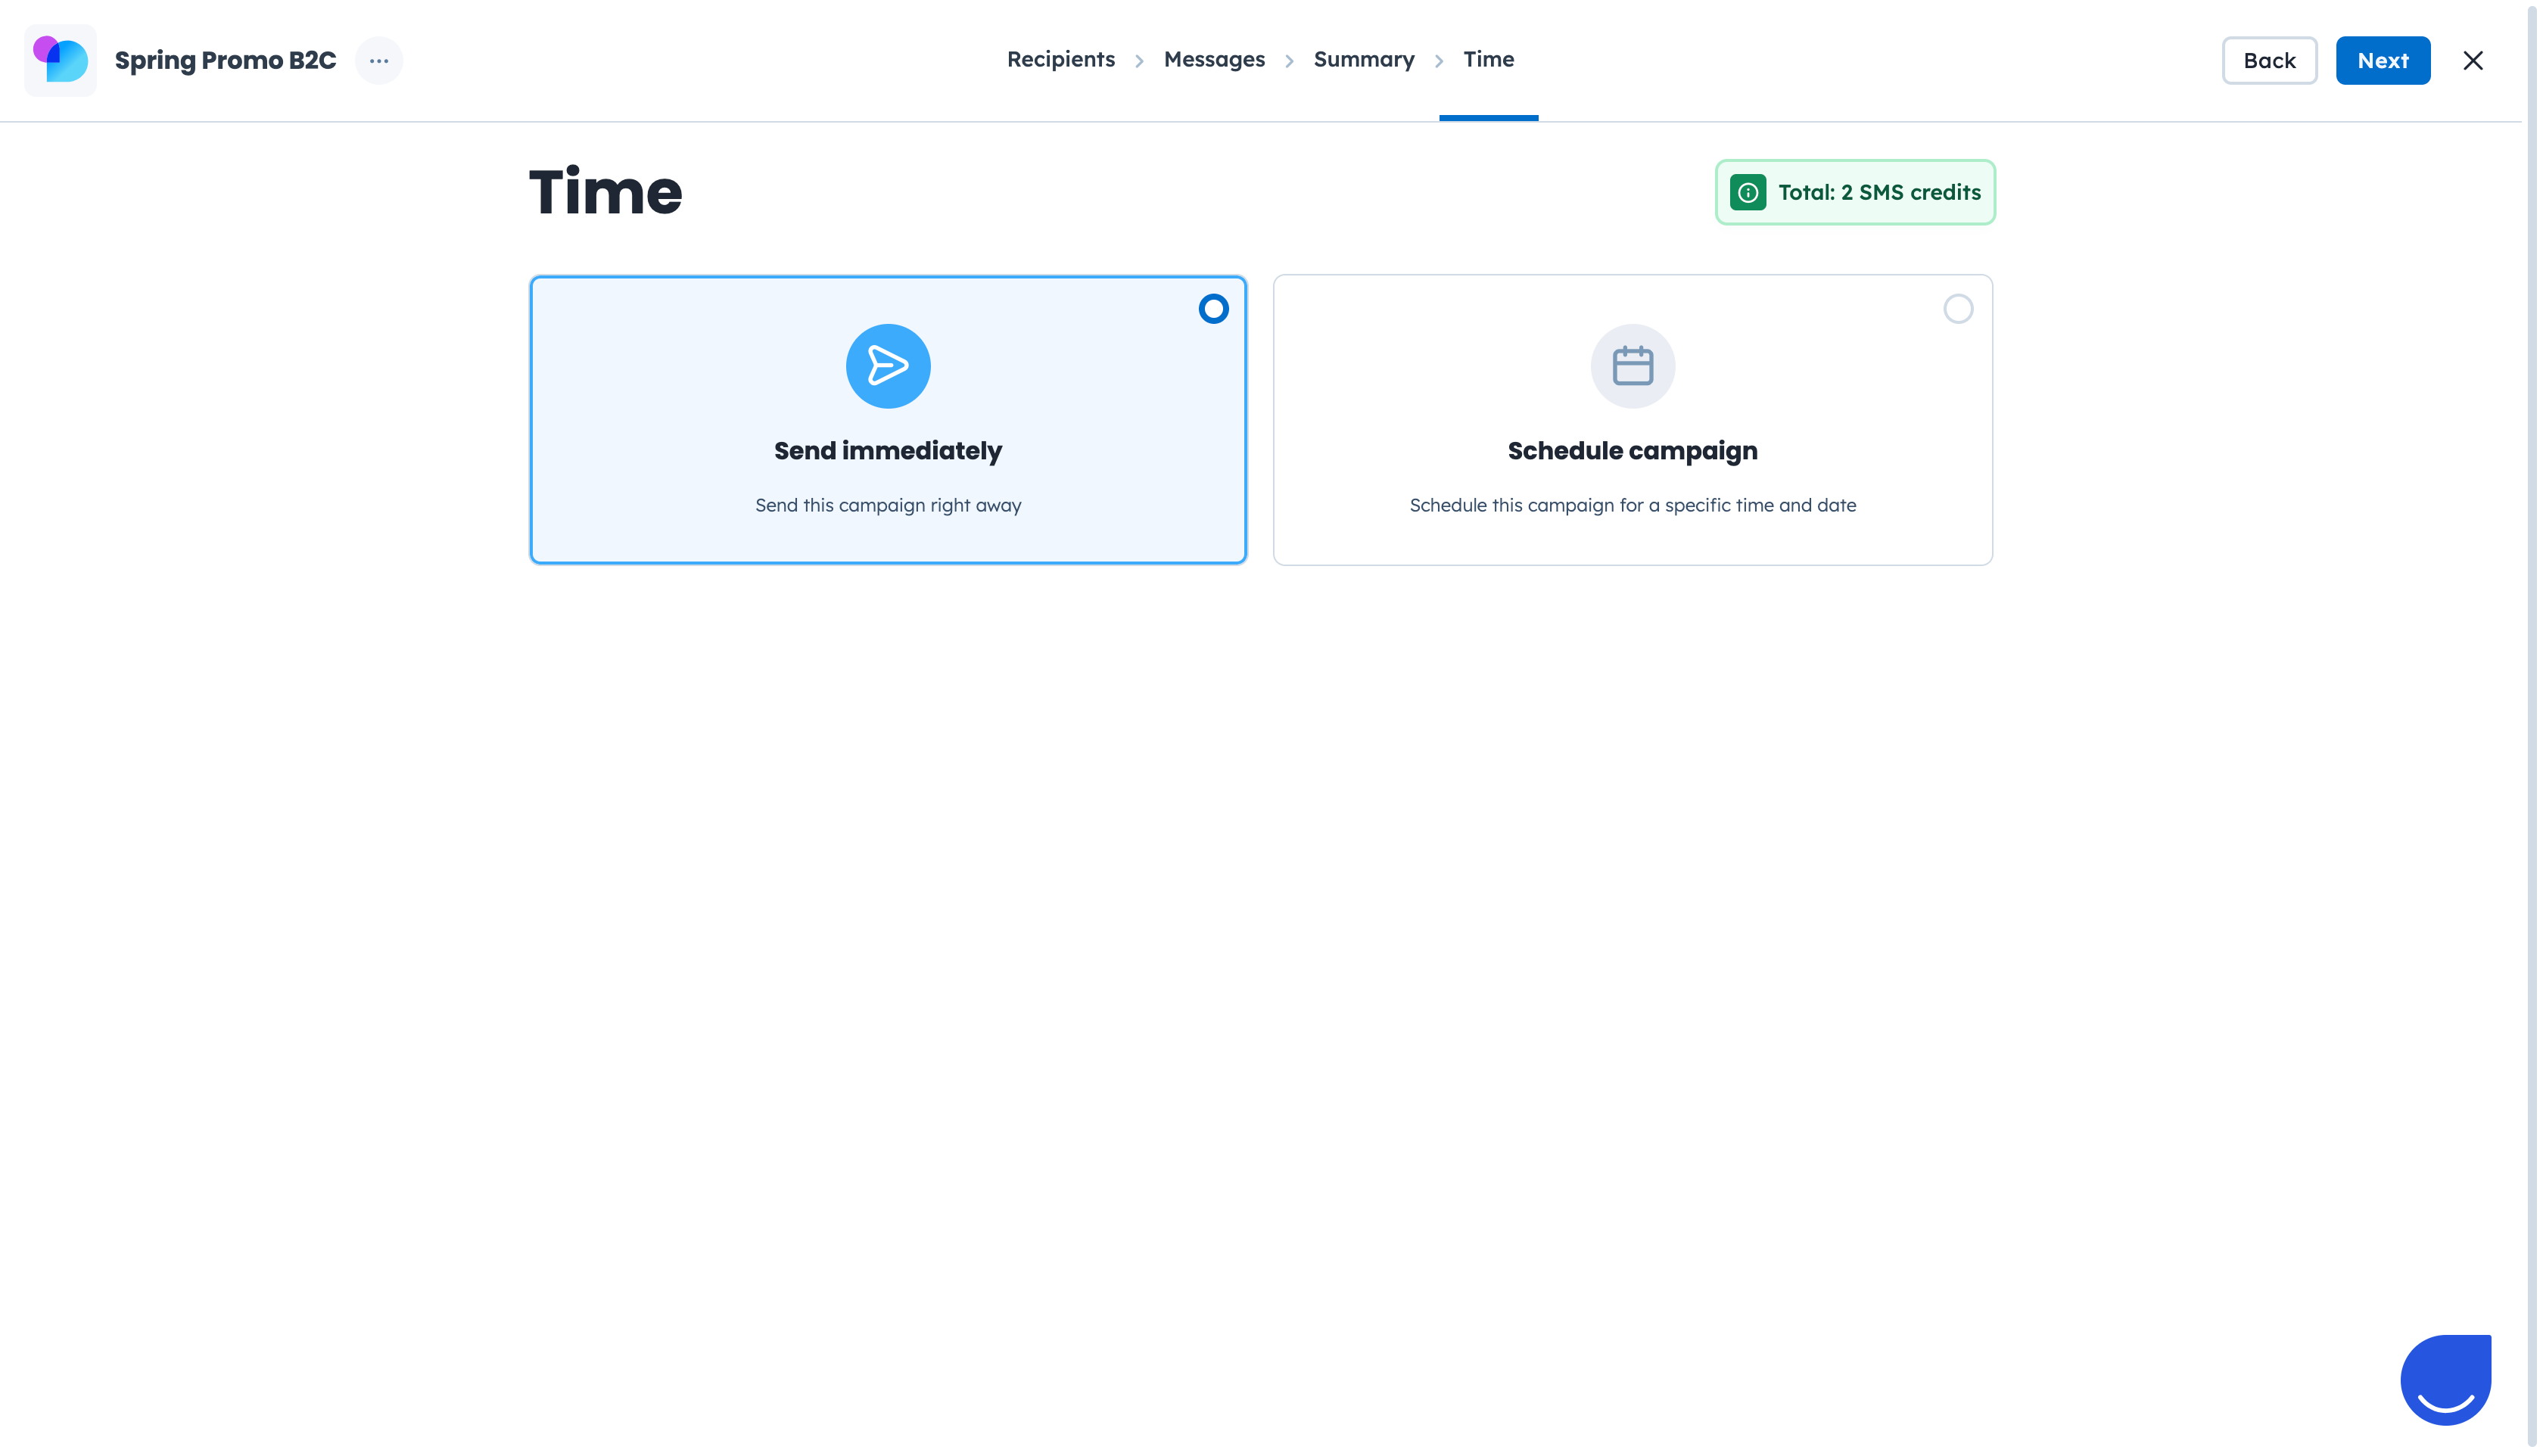
Task: Click the green info icon beside credits
Action: [x=1747, y=192]
